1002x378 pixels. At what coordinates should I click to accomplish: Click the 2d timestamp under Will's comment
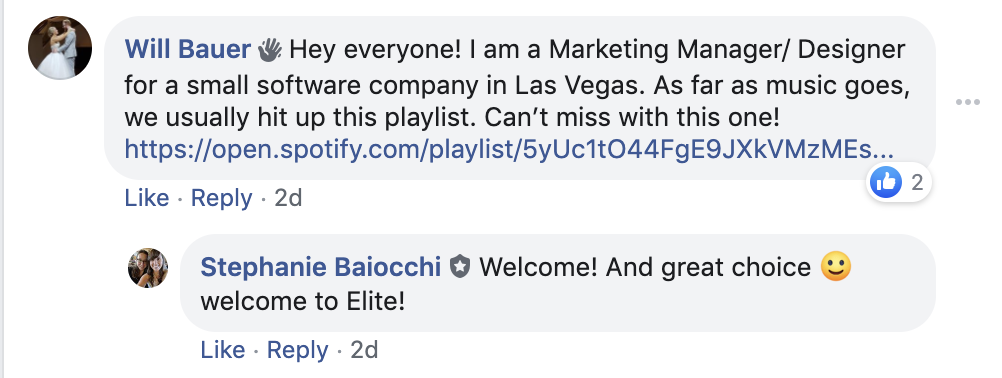click(288, 198)
